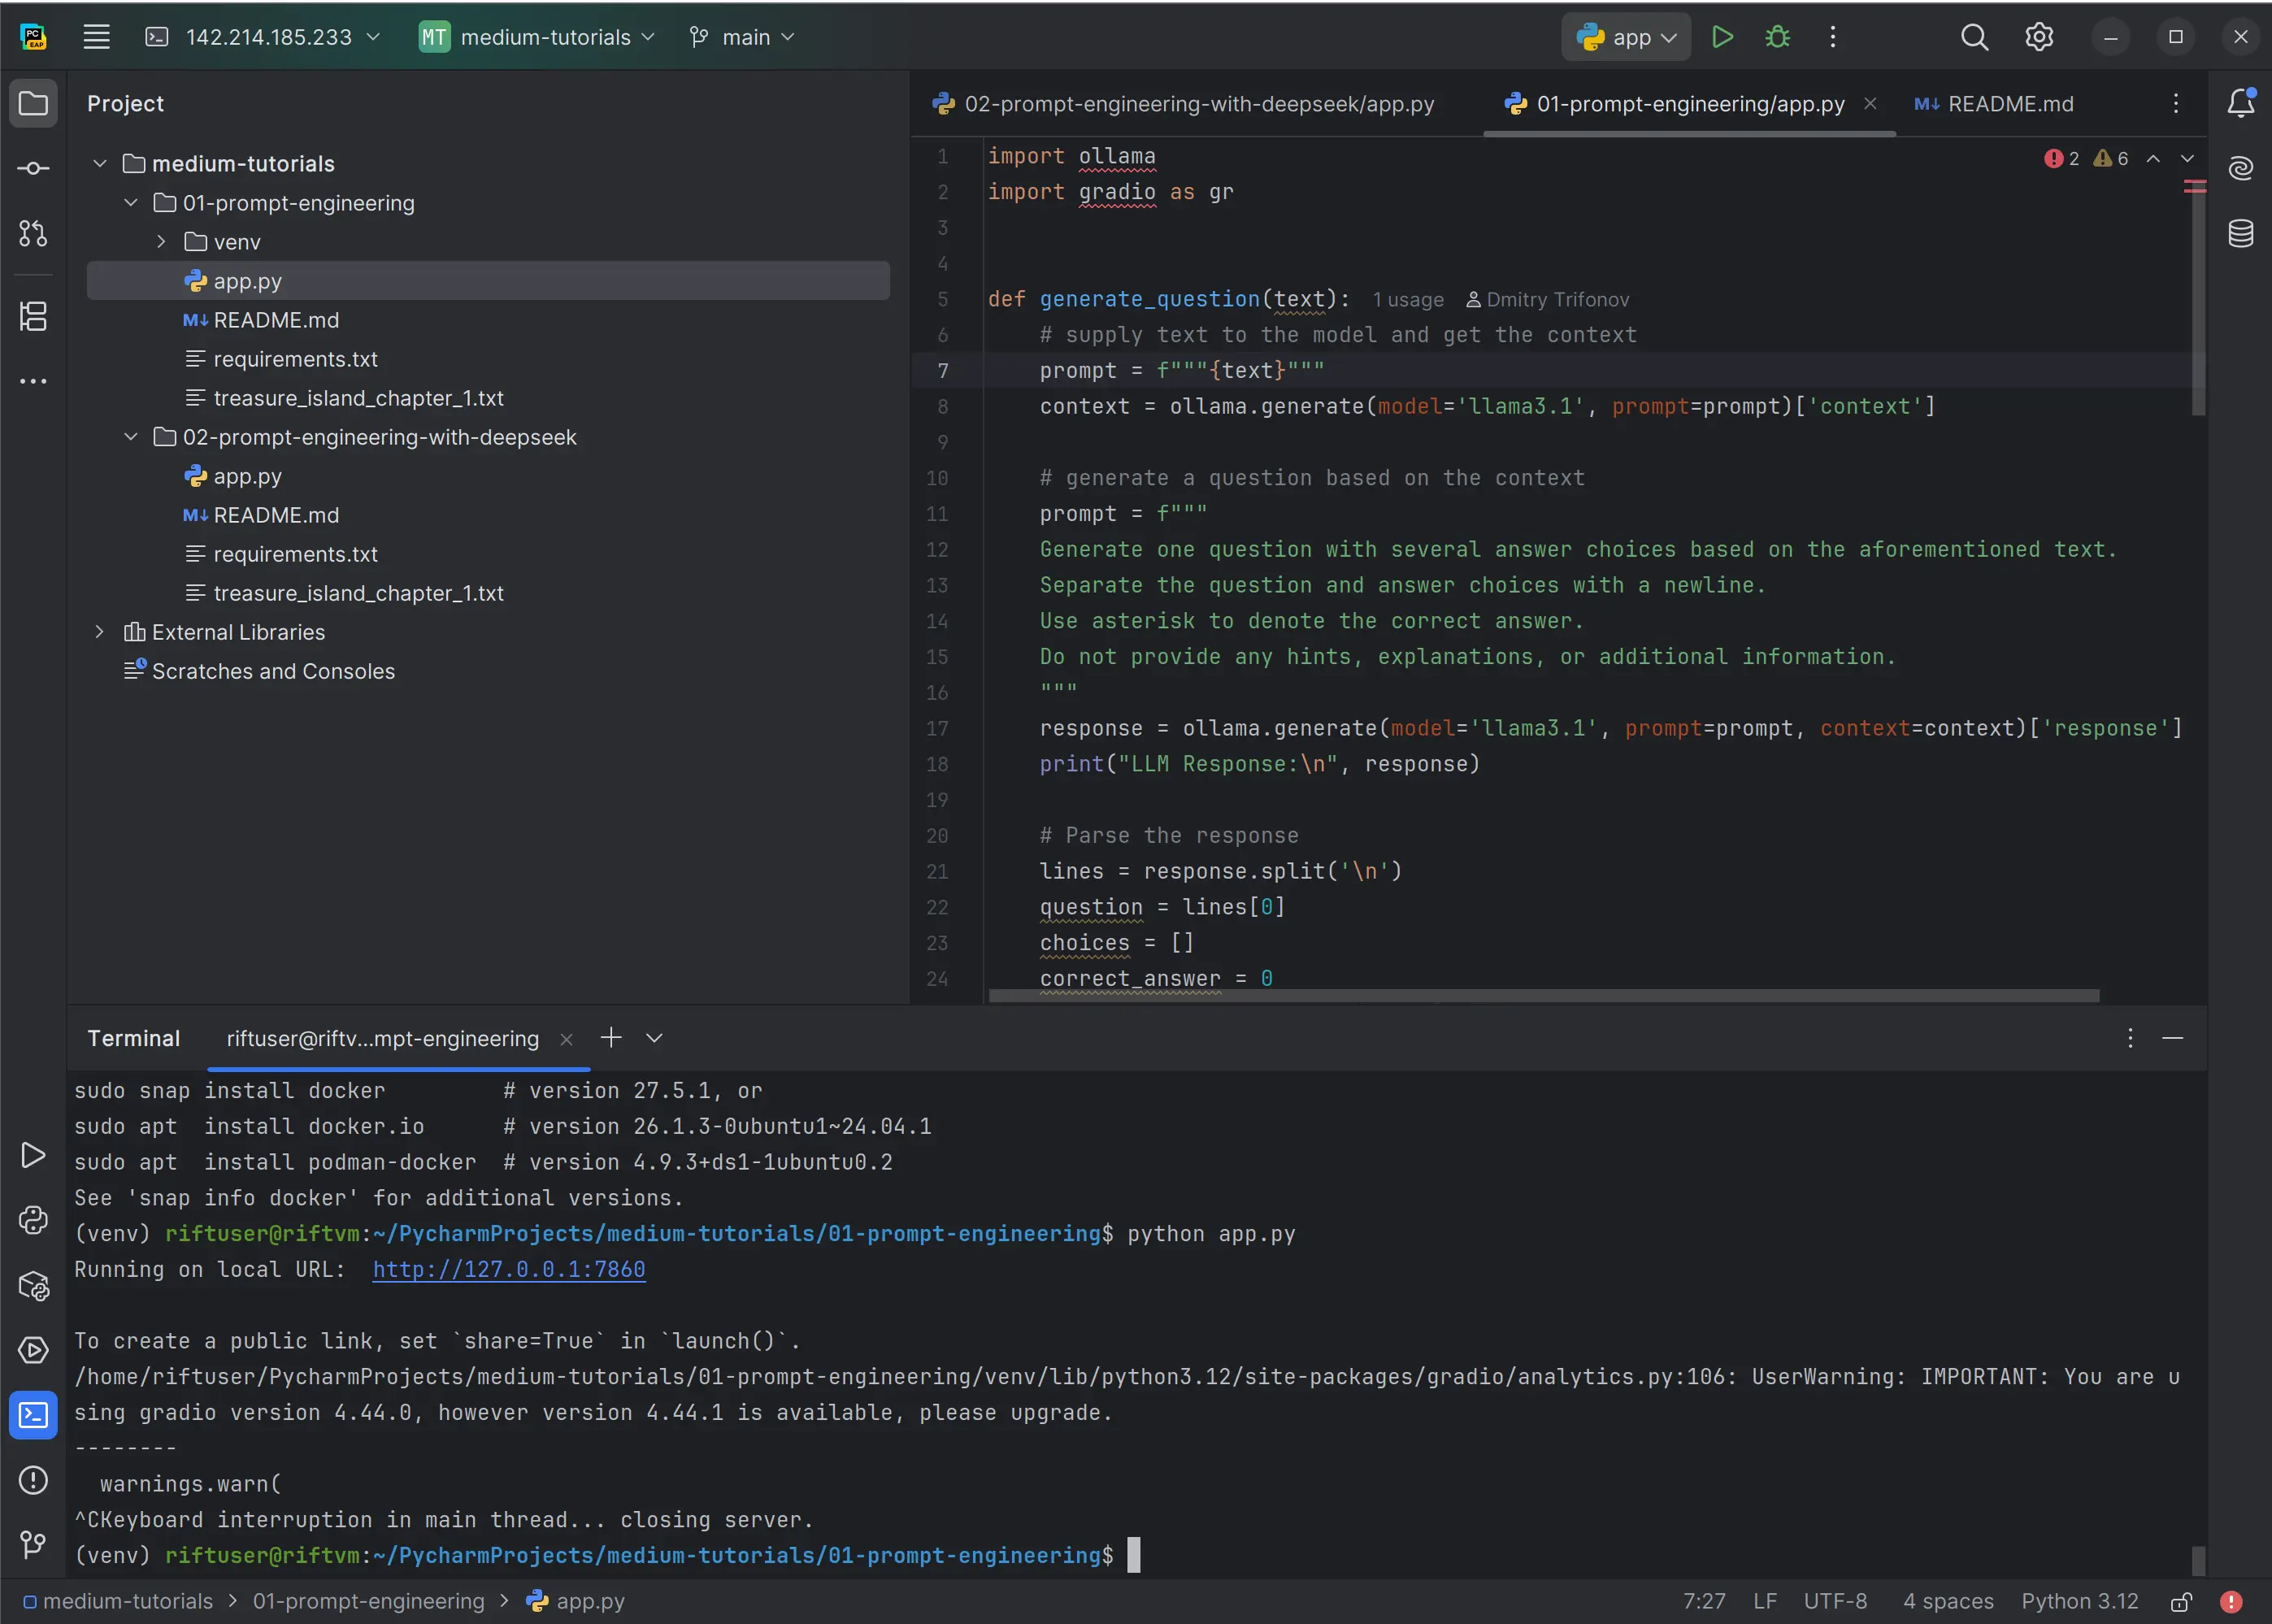The width and height of the screenshot is (2272, 1624).
Task: Open the Python Console from the sidebar
Action: [x=33, y=1220]
